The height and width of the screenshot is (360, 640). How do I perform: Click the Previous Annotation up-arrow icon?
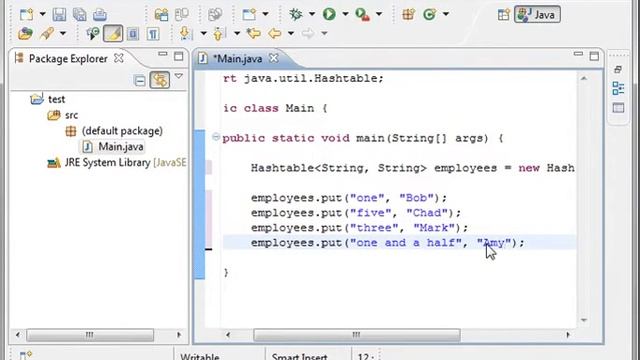[x=219, y=33]
